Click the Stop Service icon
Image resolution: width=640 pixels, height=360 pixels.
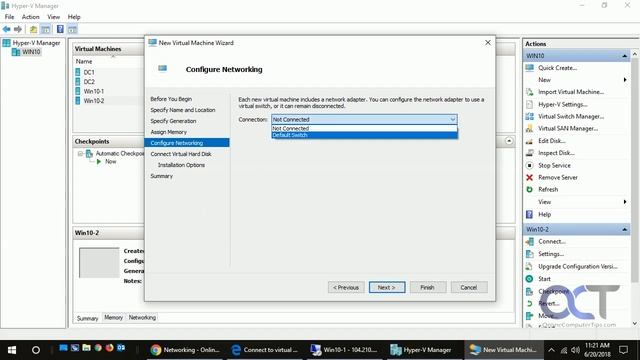click(x=529, y=165)
